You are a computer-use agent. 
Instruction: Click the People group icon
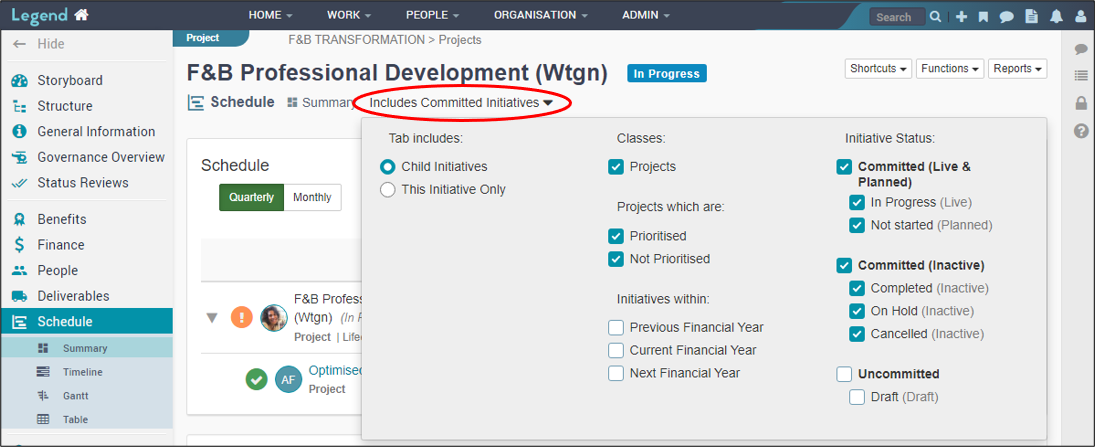[x=20, y=270]
